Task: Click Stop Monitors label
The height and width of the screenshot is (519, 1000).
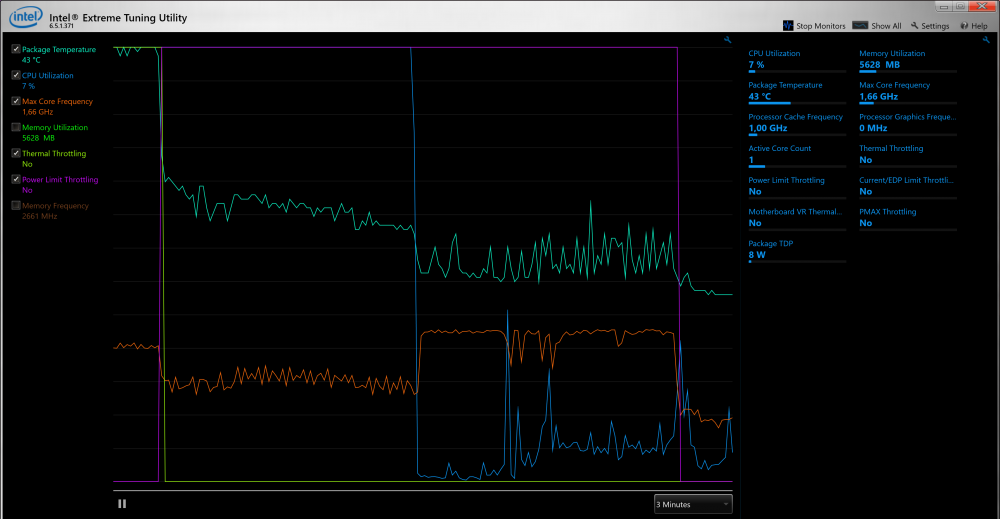Action: click(821, 26)
